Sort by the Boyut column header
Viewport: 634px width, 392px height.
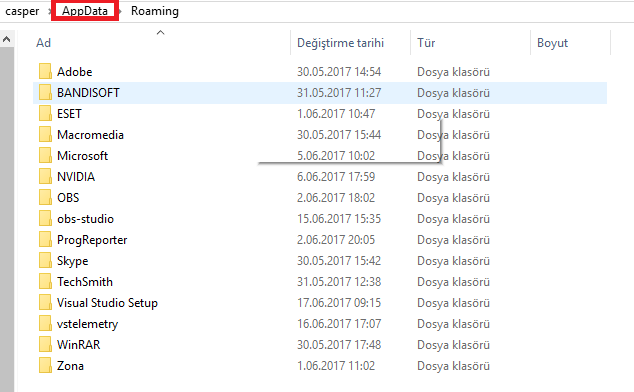[552, 42]
